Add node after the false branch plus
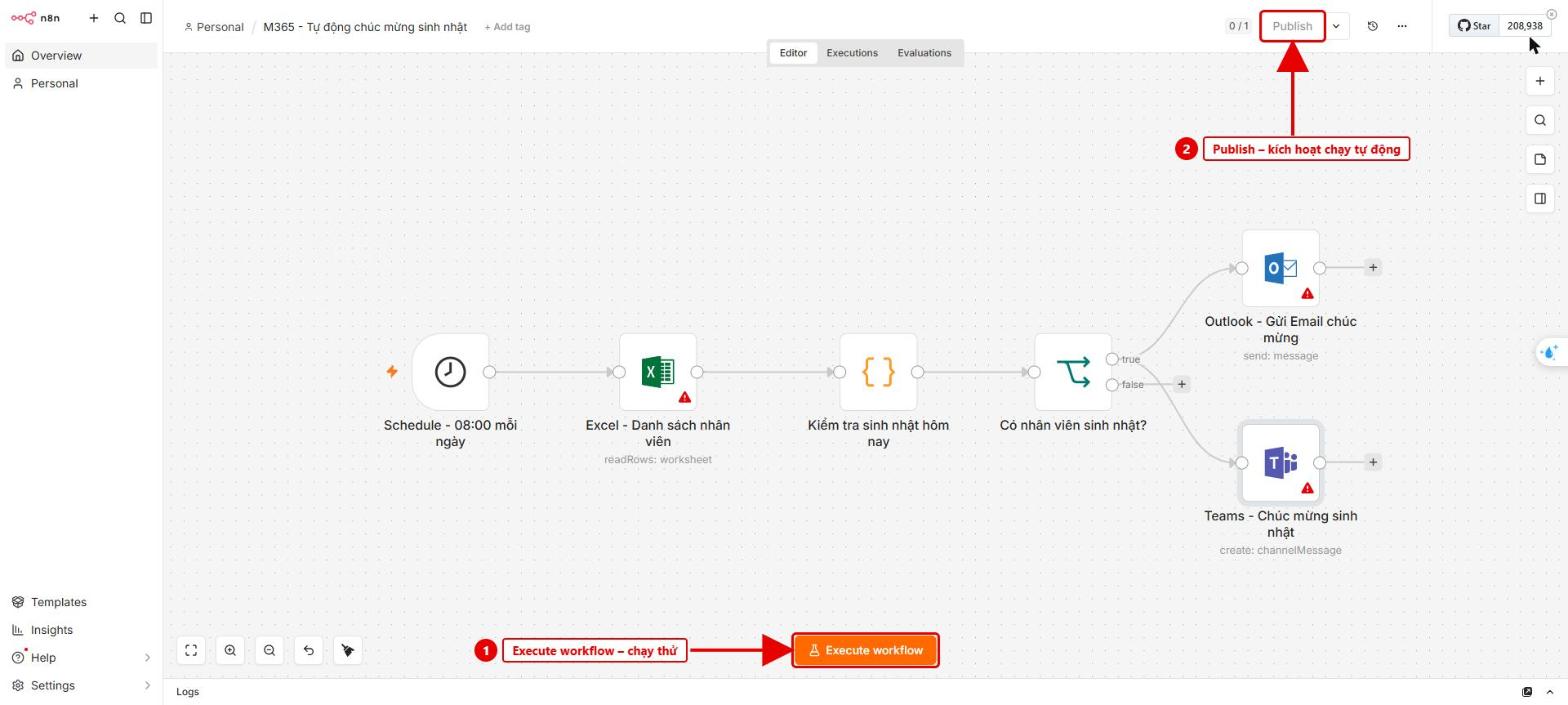The width and height of the screenshot is (1568, 705). [1181, 384]
